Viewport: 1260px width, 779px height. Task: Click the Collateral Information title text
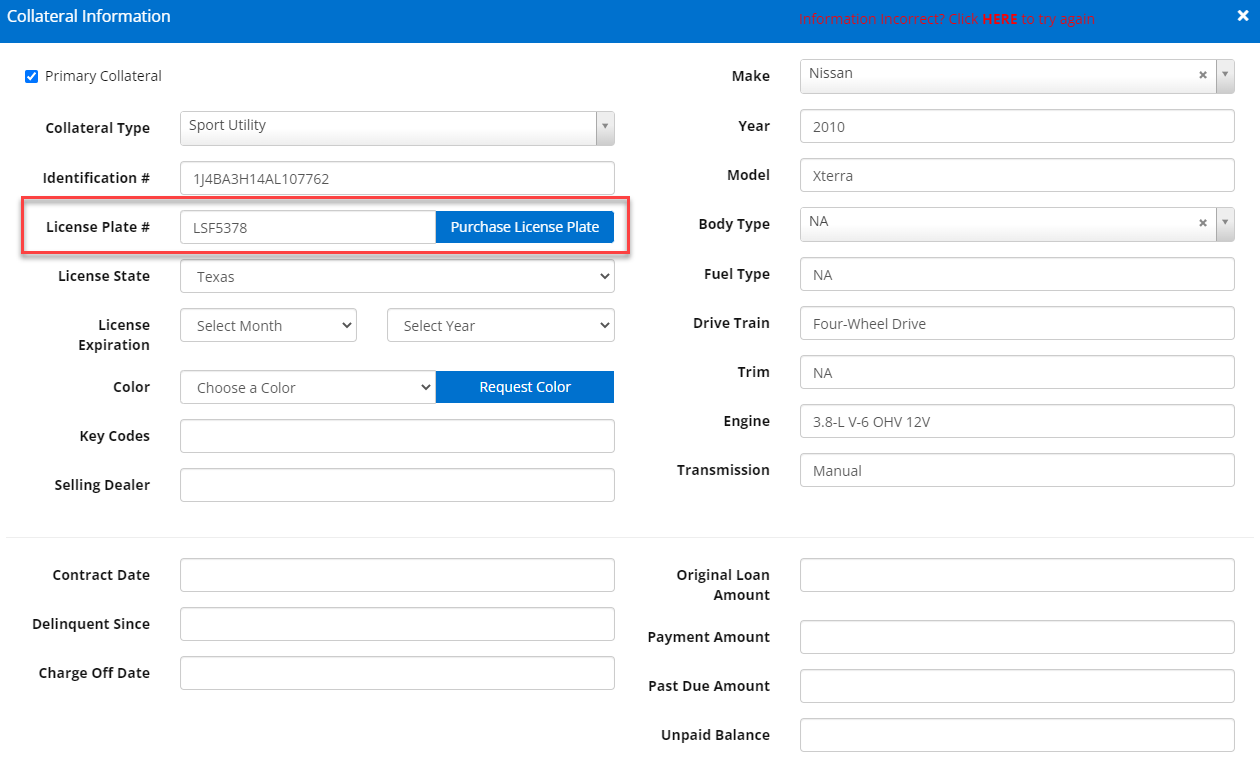tap(89, 16)
